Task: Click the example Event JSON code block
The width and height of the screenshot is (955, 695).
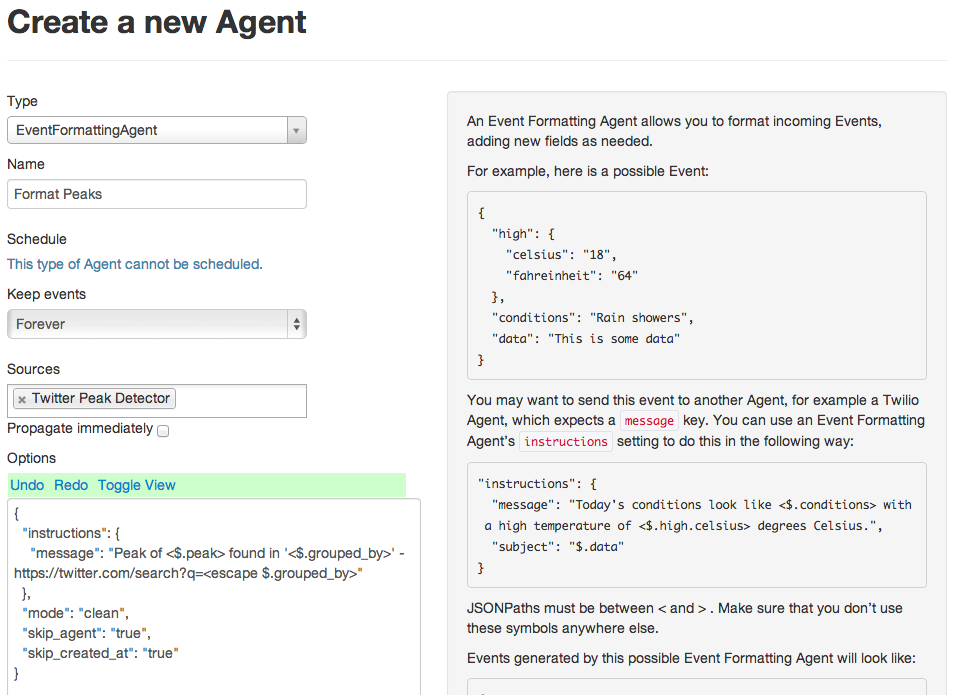Action: 696,286
